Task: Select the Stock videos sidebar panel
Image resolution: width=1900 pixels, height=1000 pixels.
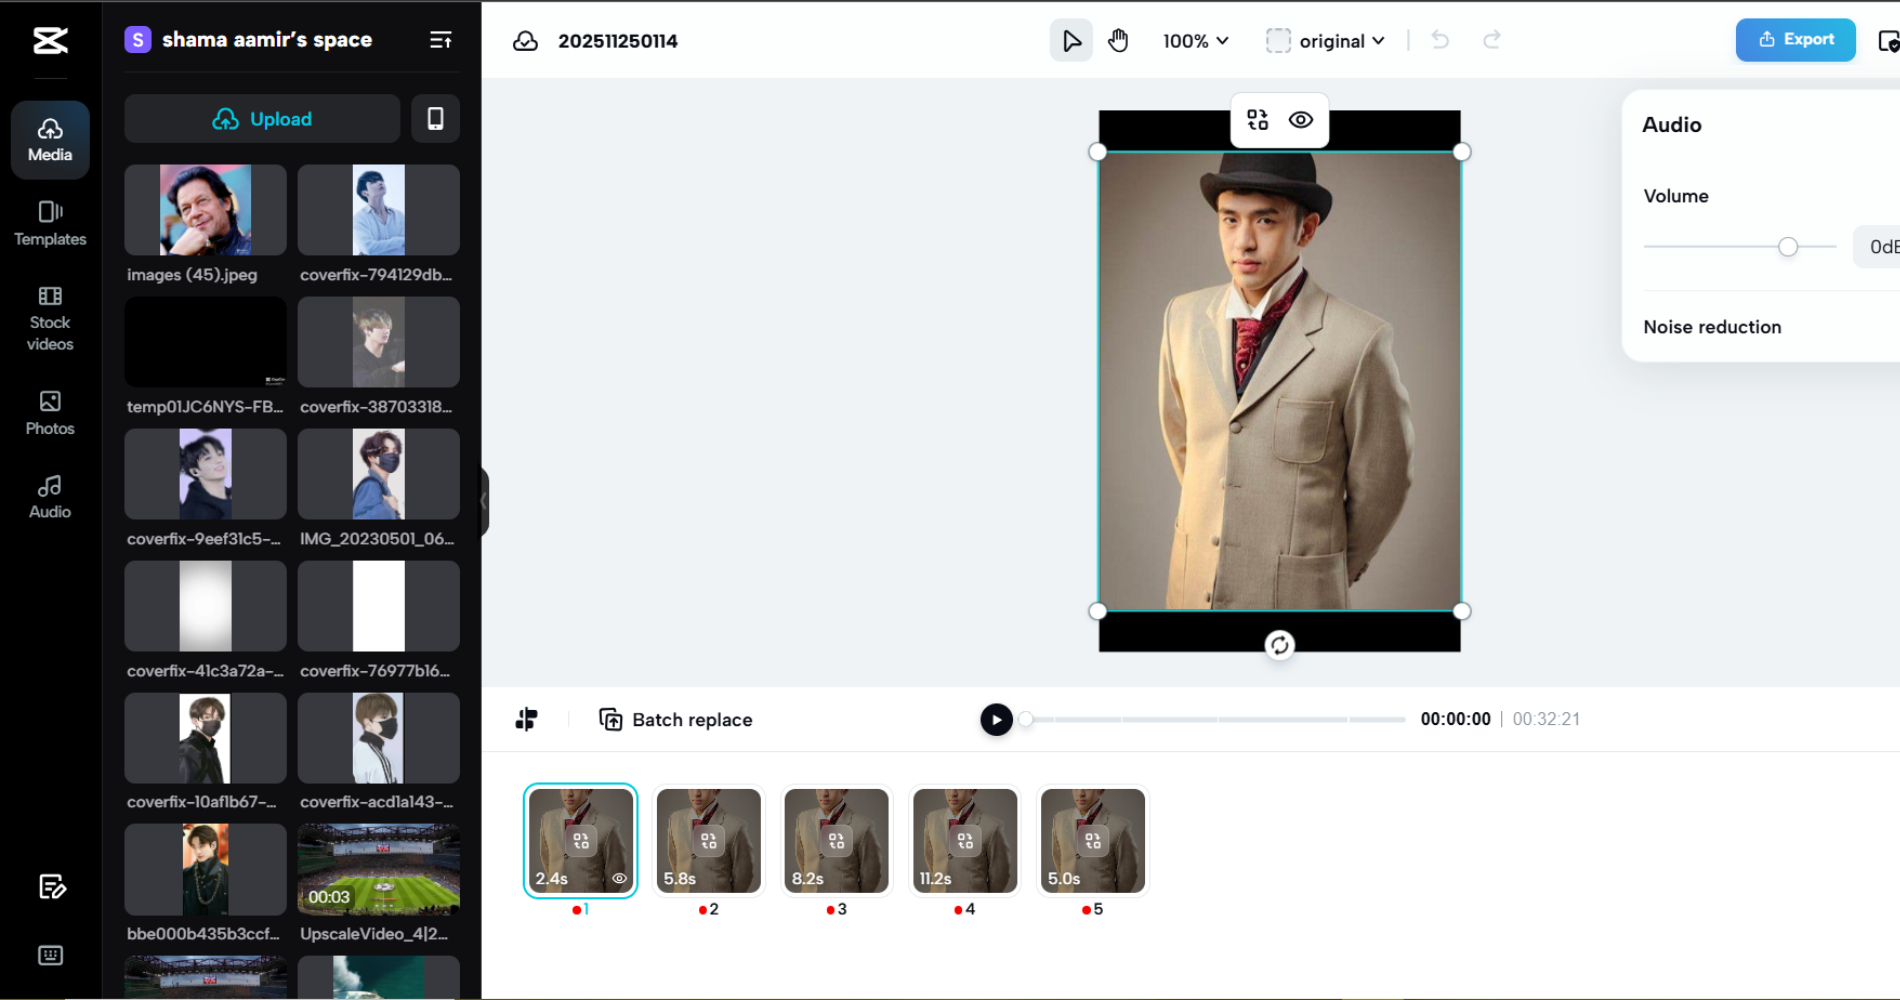Action: [x=49, y=317]
